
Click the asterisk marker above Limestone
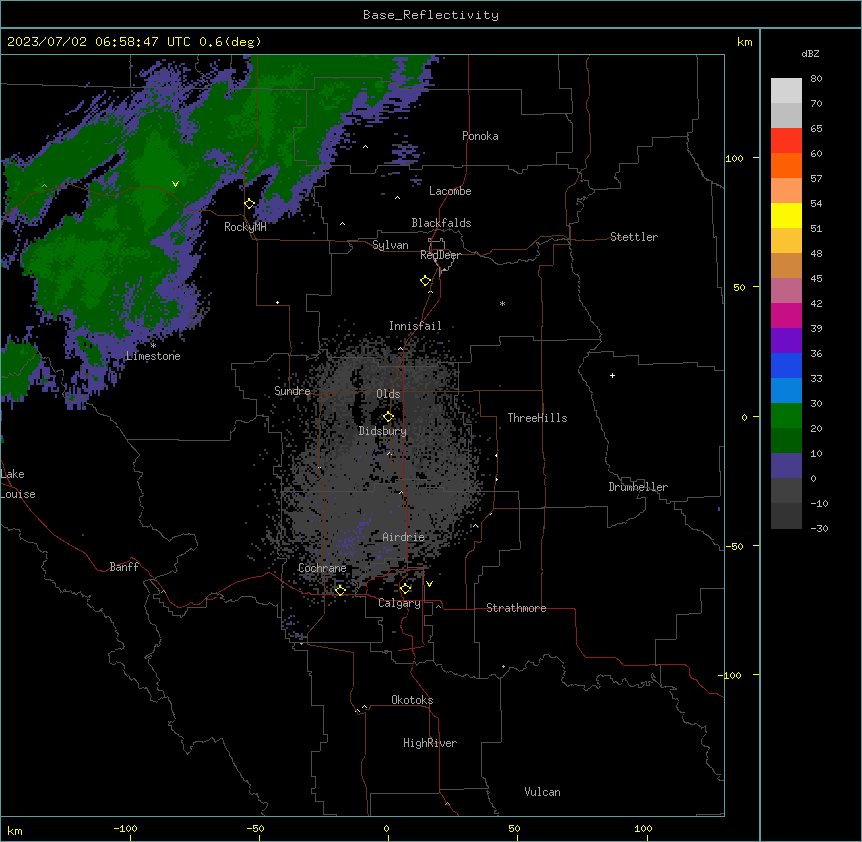153,346
